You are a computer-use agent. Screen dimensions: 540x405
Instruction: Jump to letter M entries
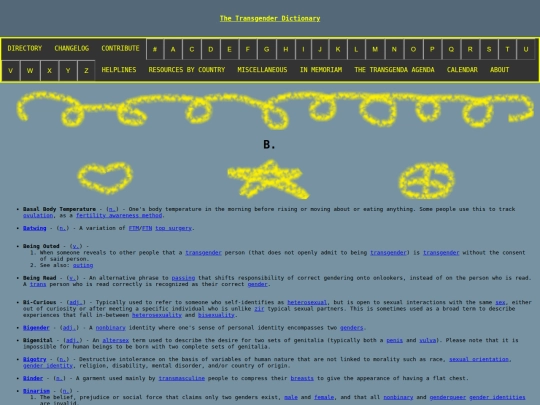click(375, 49)
